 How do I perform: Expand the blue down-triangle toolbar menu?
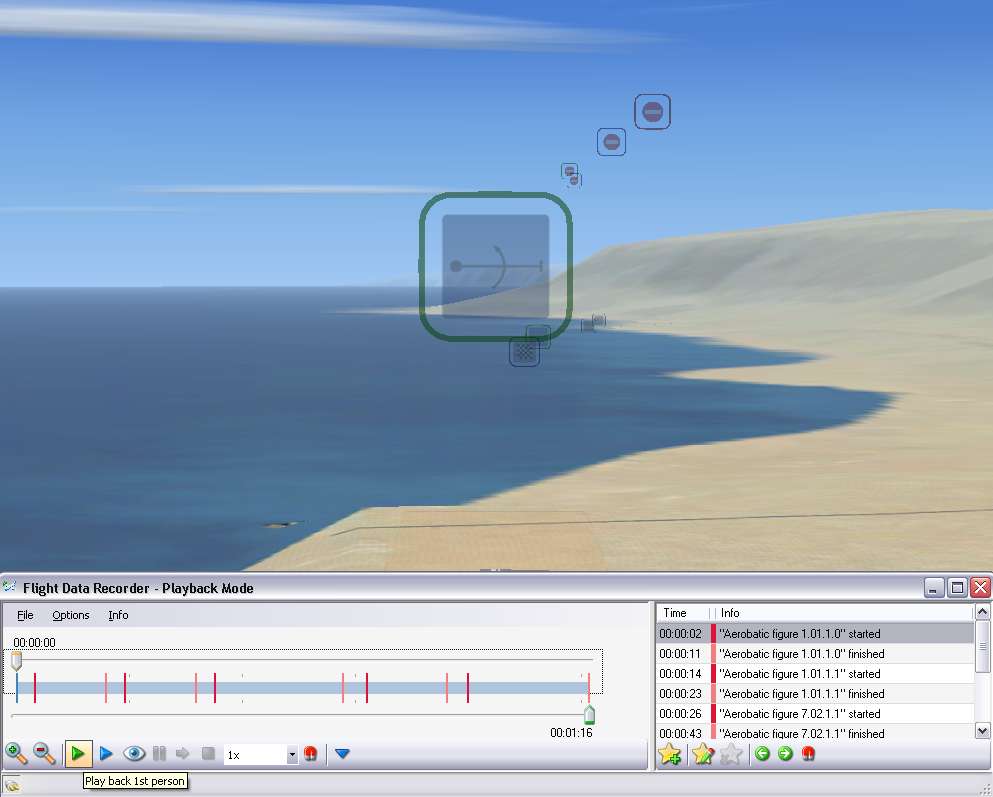coord(342,754)
